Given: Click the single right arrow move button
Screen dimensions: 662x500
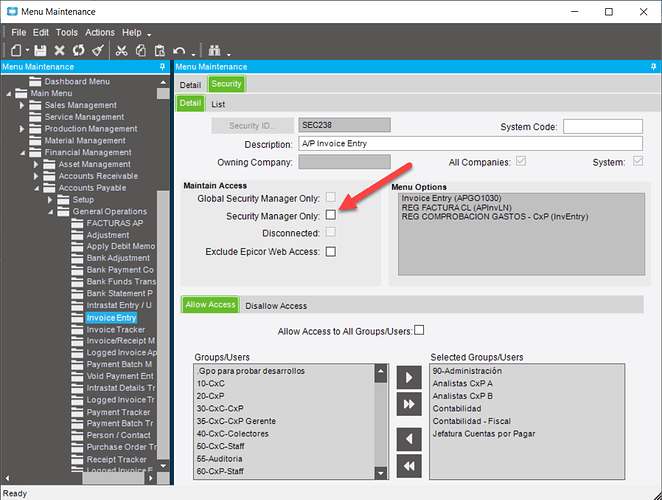Looking at the screenshot, I should pos(409,377).
